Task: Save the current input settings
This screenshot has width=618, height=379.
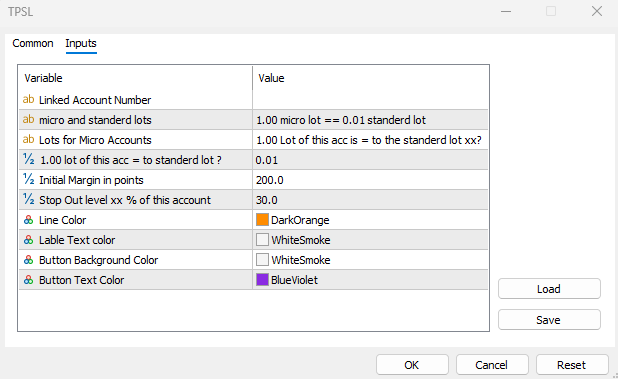Action: pos(549,320)
